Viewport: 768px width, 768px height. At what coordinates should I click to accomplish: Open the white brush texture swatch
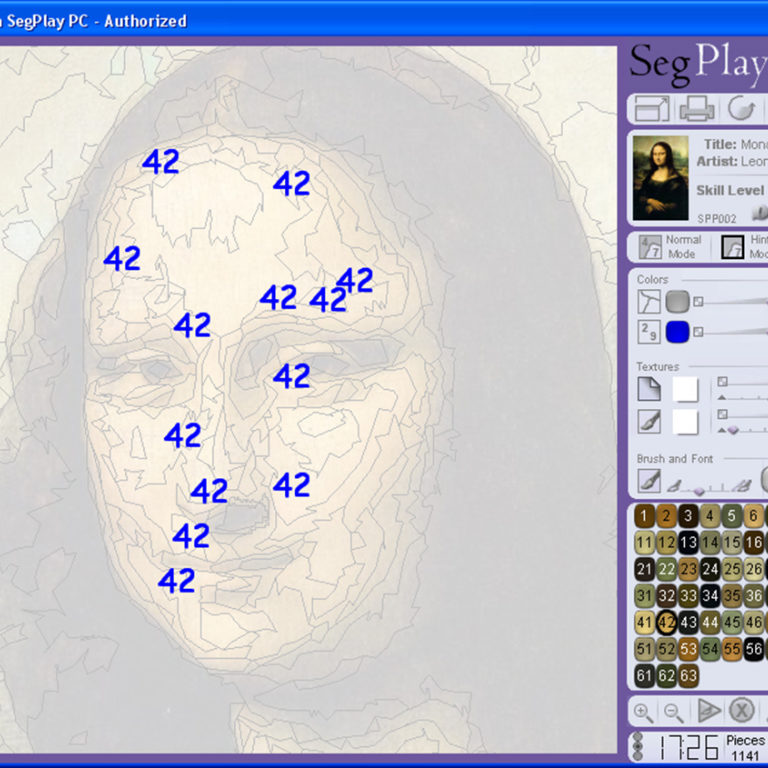pos(685,422)
